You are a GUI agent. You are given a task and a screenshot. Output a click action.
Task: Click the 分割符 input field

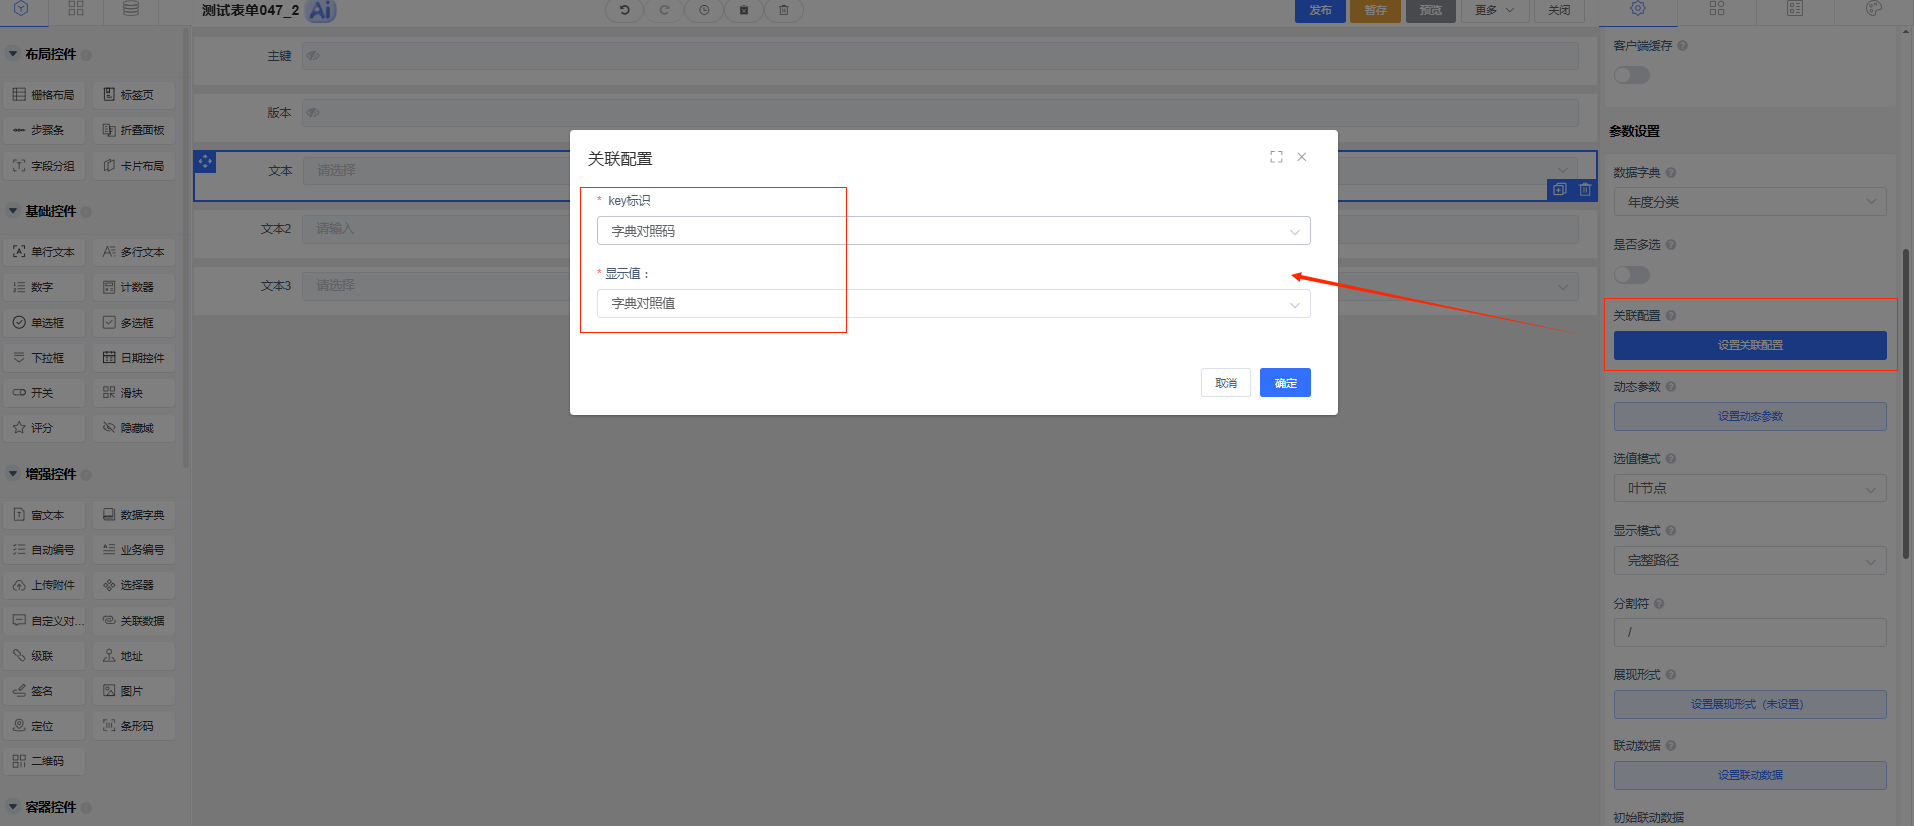coord(1749,632)
